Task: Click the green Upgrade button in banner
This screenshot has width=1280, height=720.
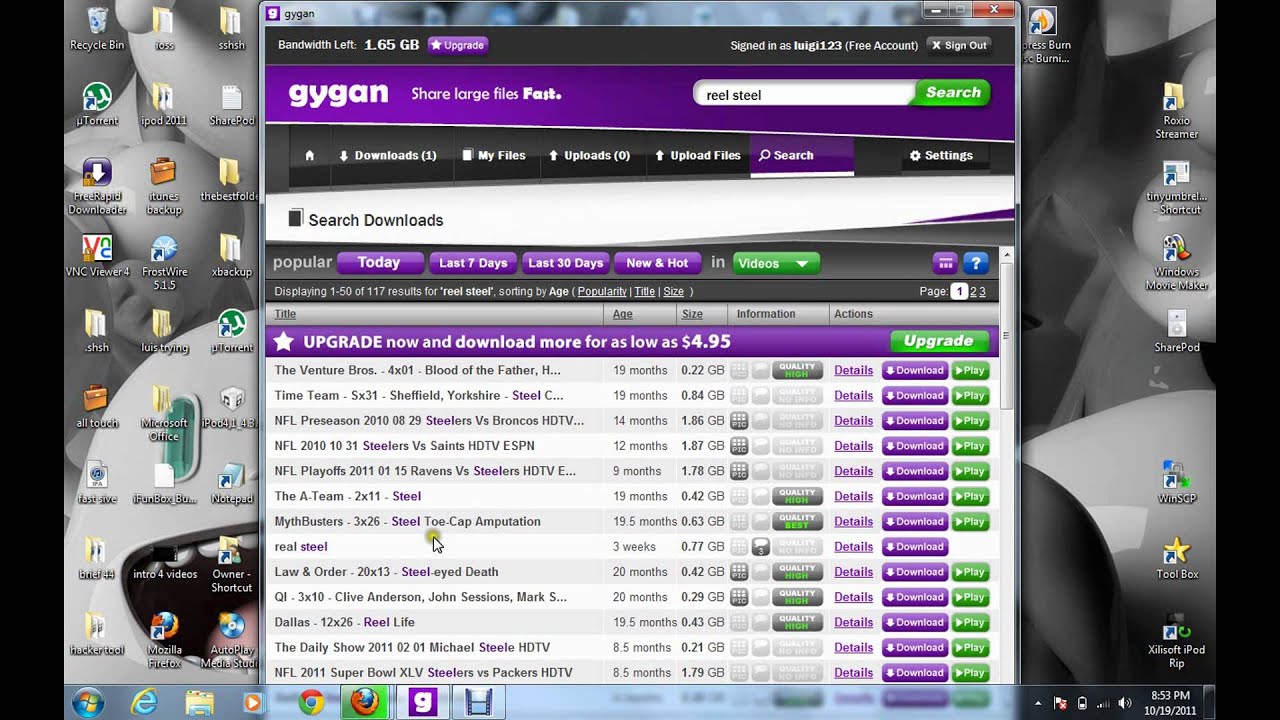Action: click(938, 341)
